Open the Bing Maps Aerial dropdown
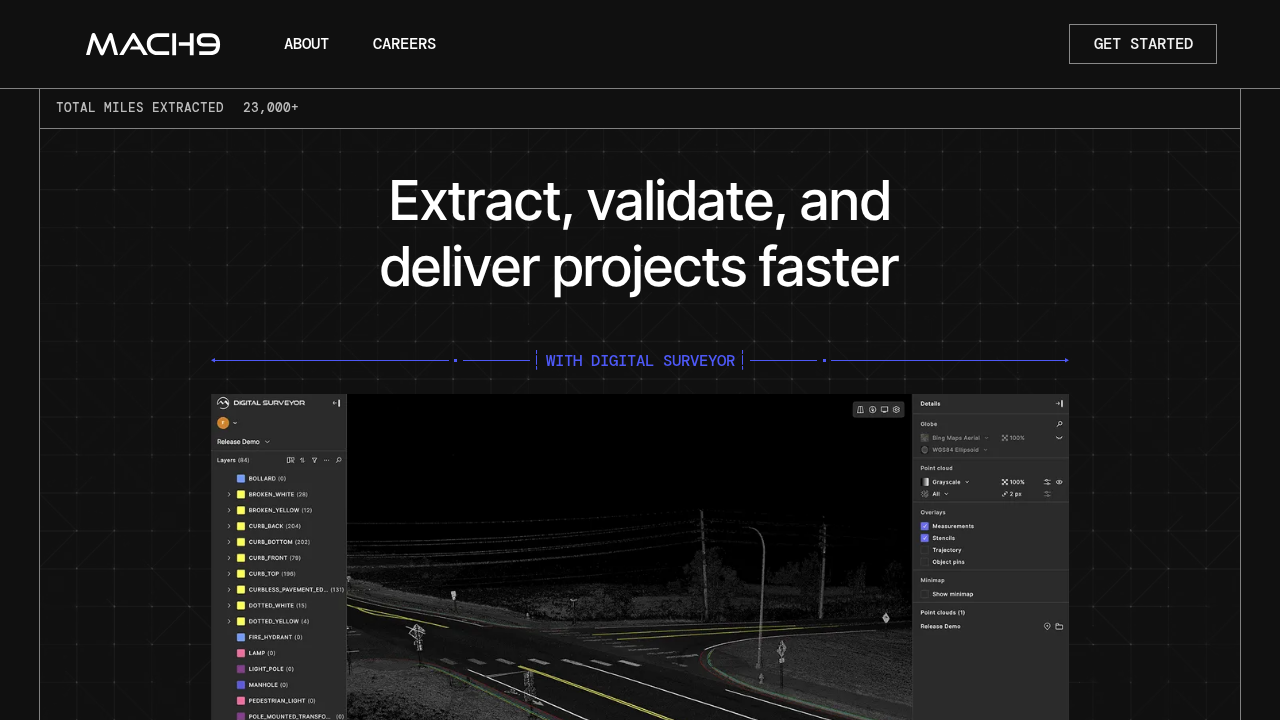 (x=986, y=437)
